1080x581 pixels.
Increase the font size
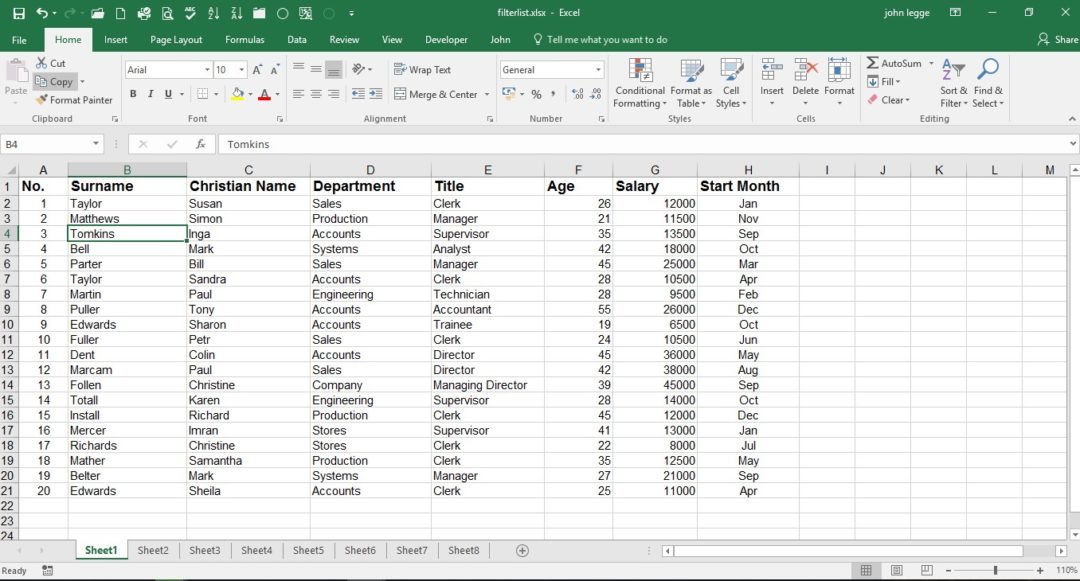click(257, 70)
